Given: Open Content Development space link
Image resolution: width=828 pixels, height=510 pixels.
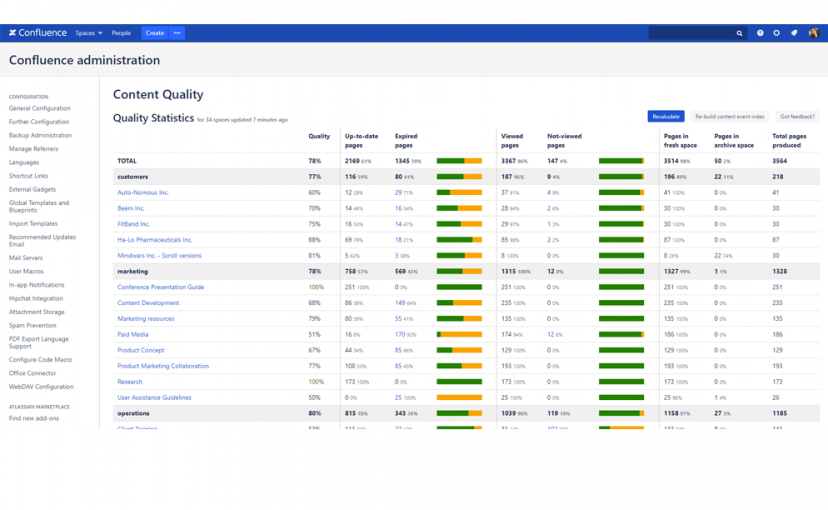Looking at the screenshot, I should [148, 303].
